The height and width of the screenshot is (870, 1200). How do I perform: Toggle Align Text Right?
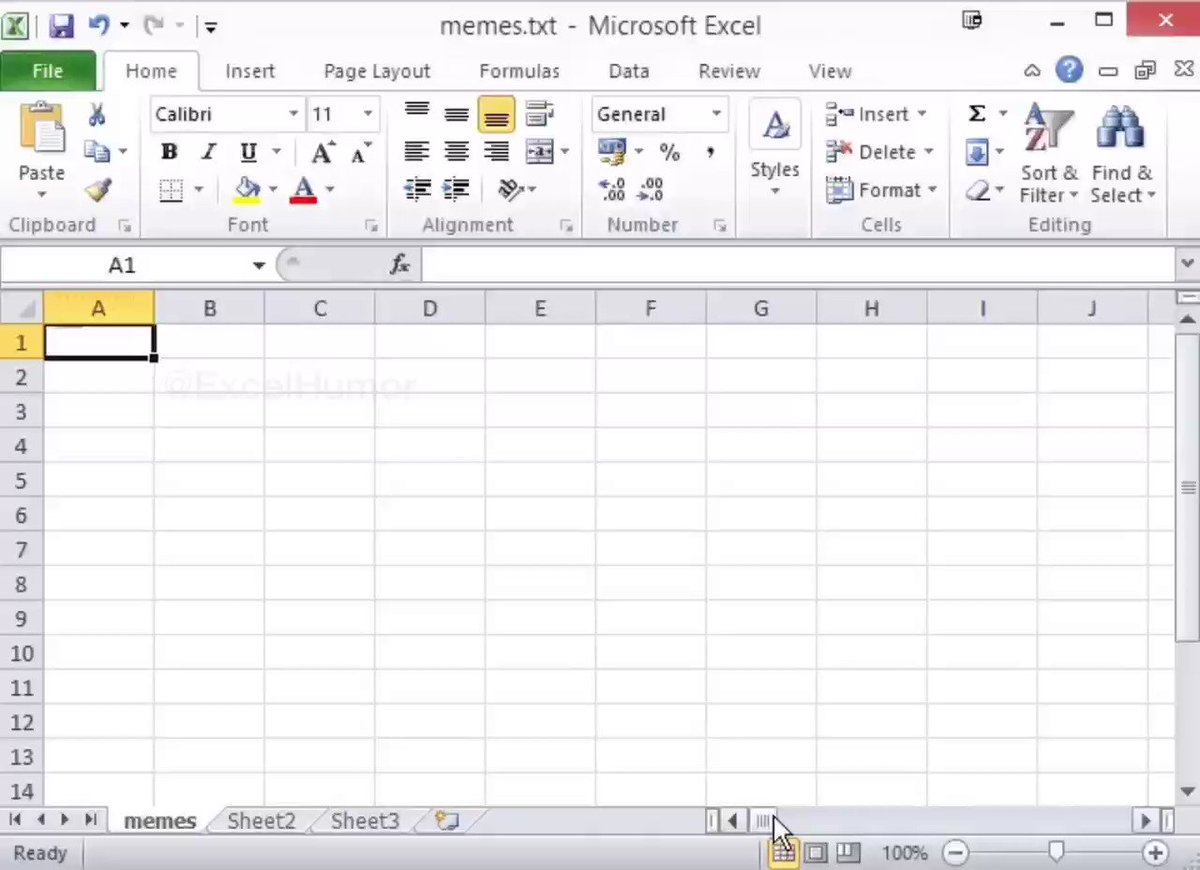coord(496,152)
